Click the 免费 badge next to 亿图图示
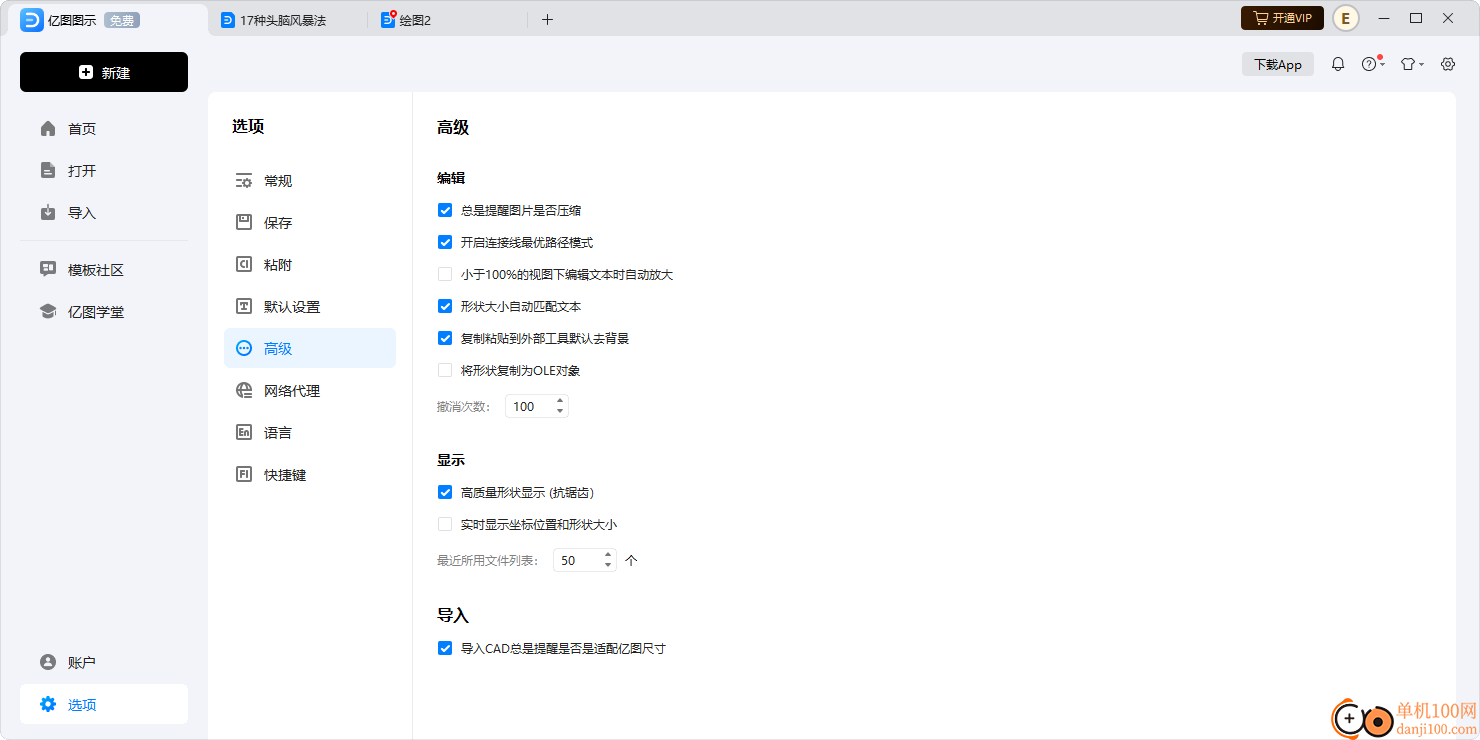This screenshot has height=740, width=1480. [122, 20]
